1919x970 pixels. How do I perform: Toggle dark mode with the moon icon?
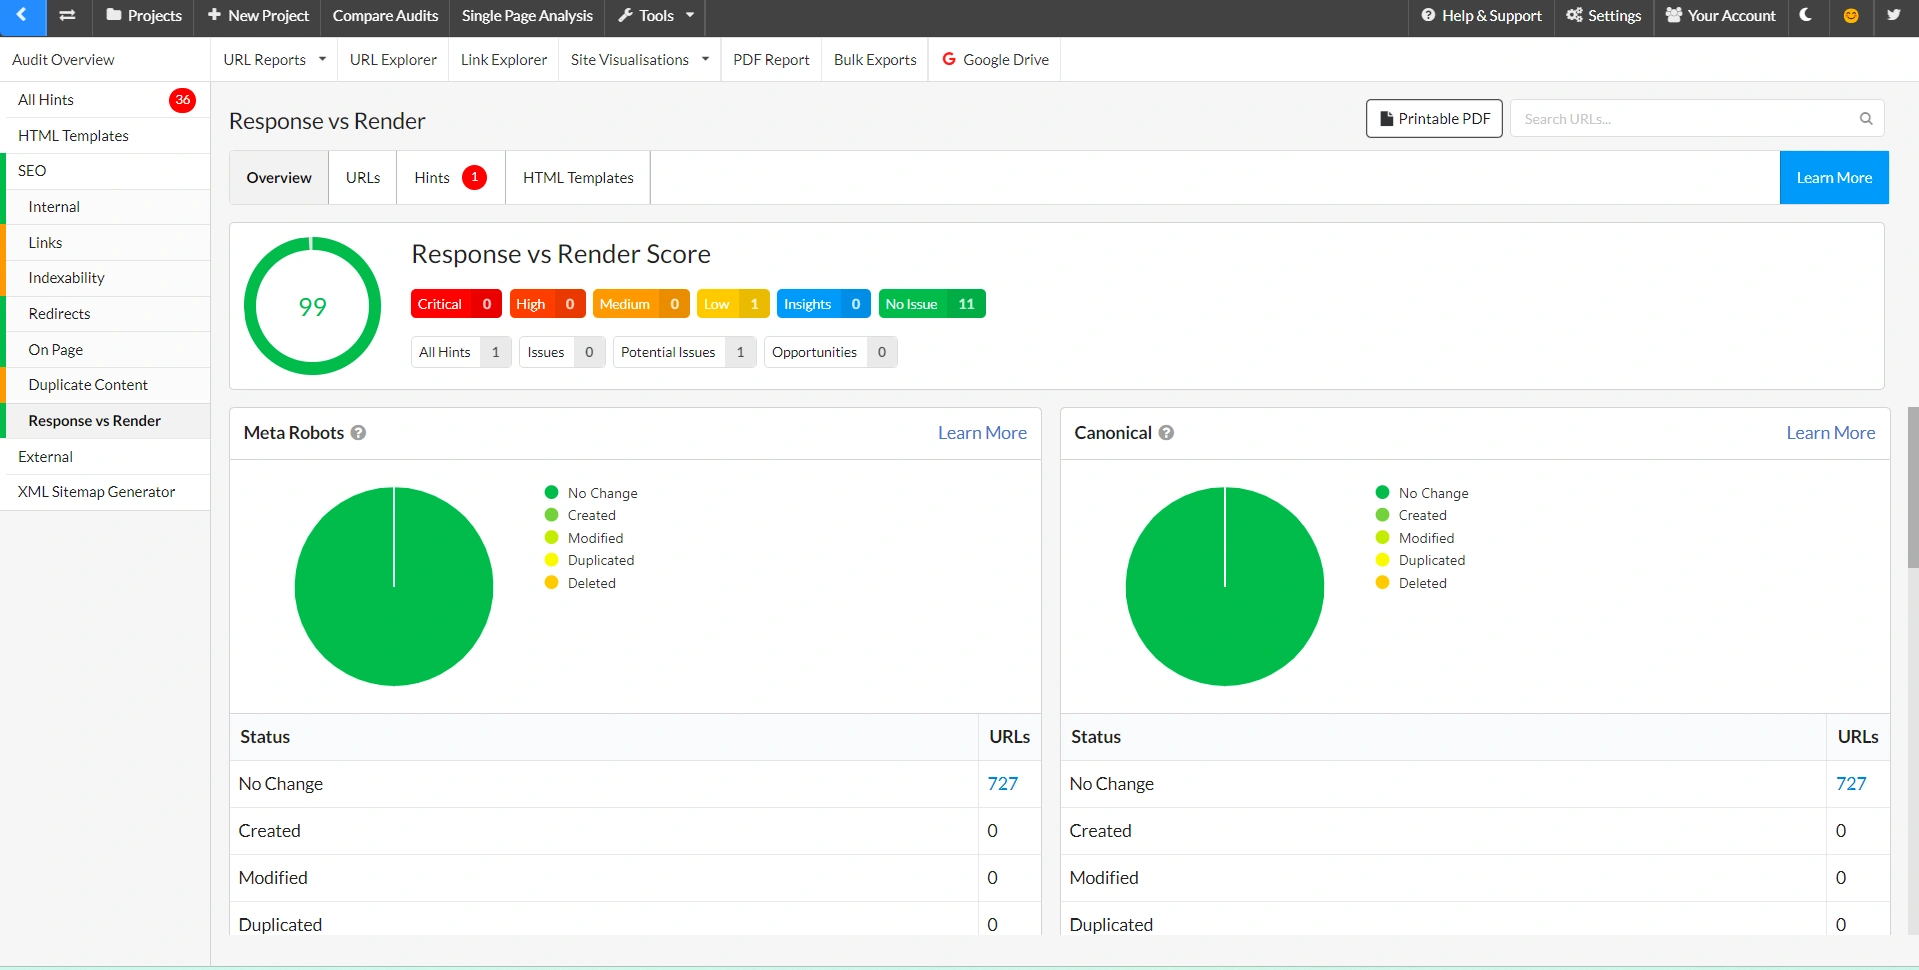tap(1806, 16)
